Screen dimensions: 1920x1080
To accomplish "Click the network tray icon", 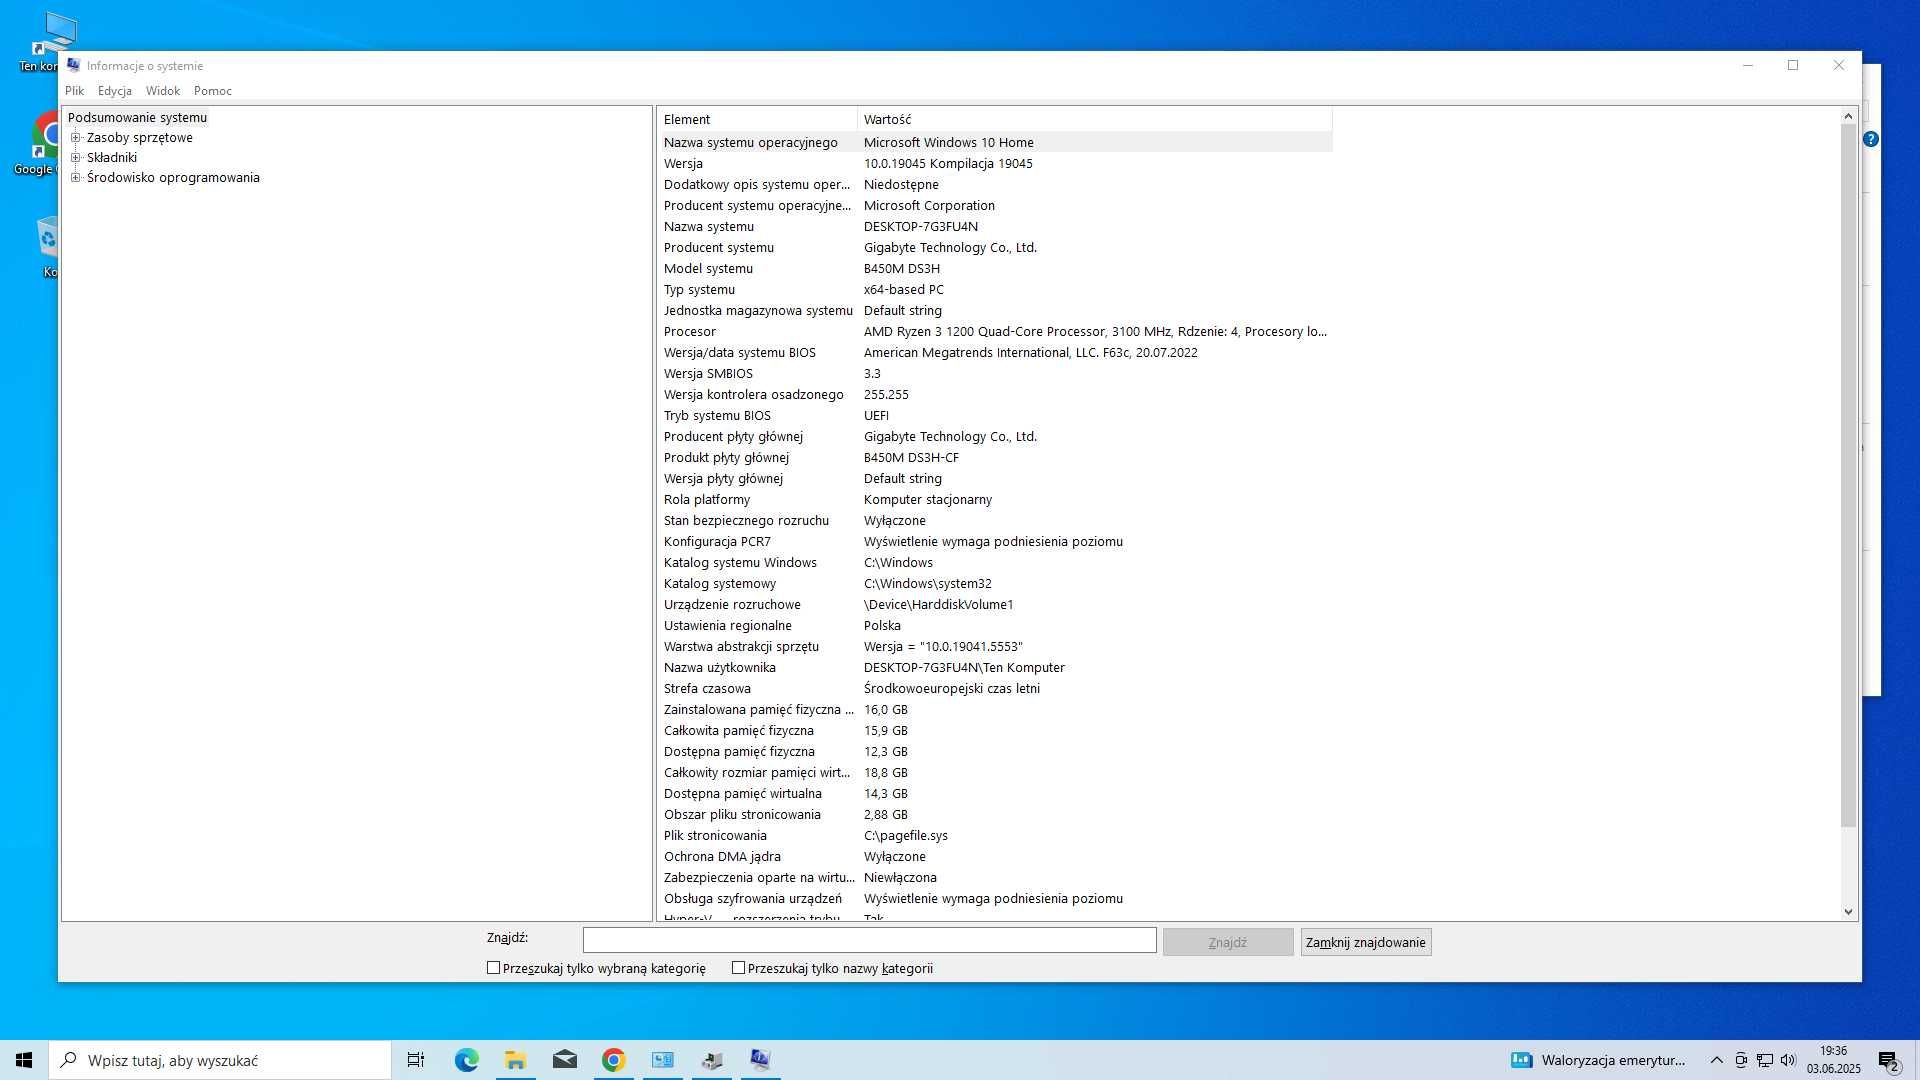I will 1765,1060.
